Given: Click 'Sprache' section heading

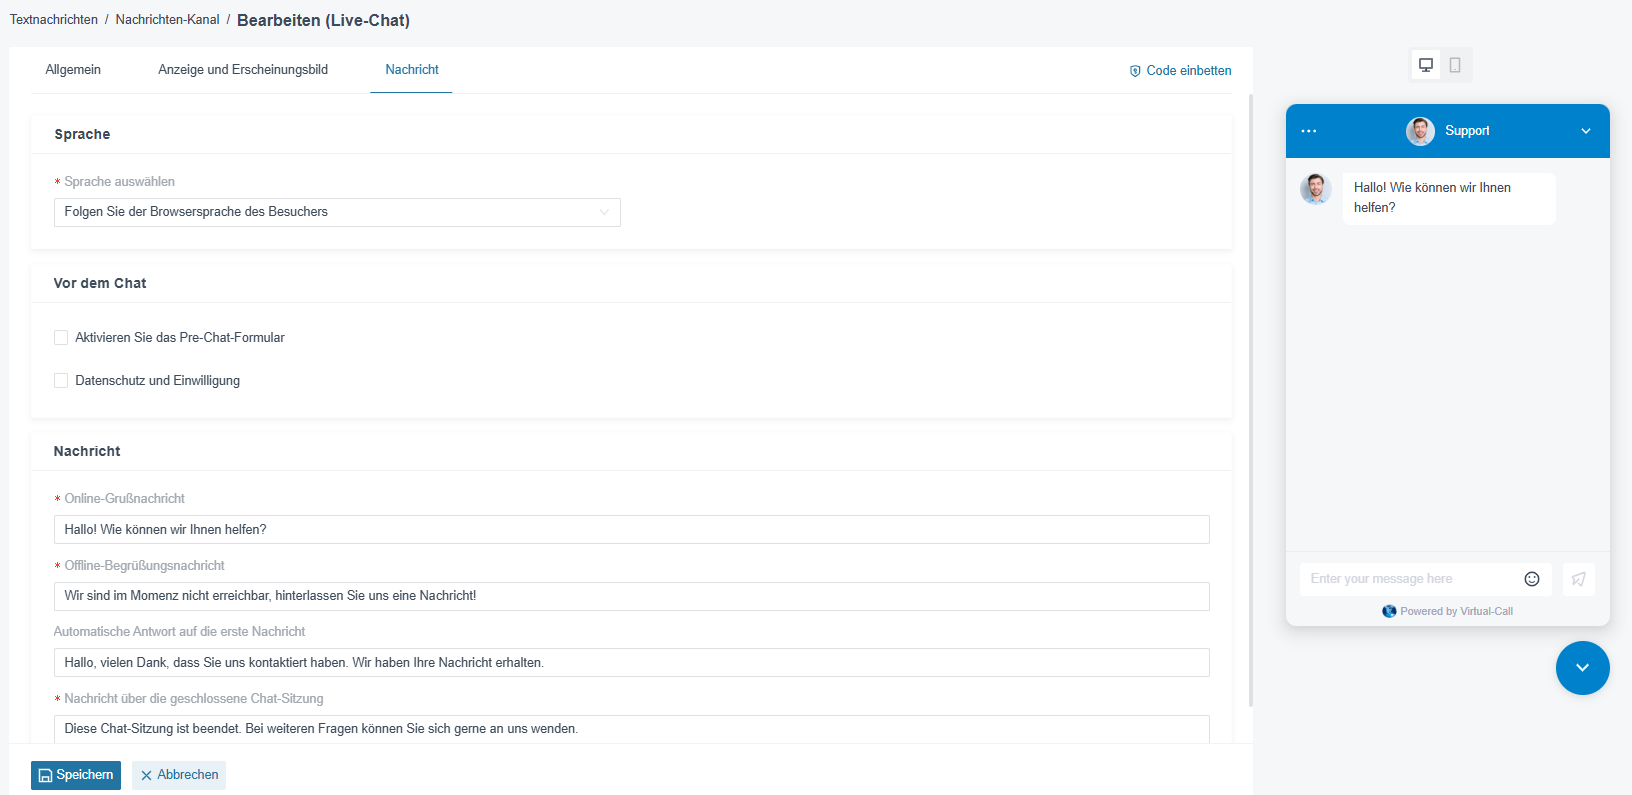Looking at the screenshot, I should (82, 135).
